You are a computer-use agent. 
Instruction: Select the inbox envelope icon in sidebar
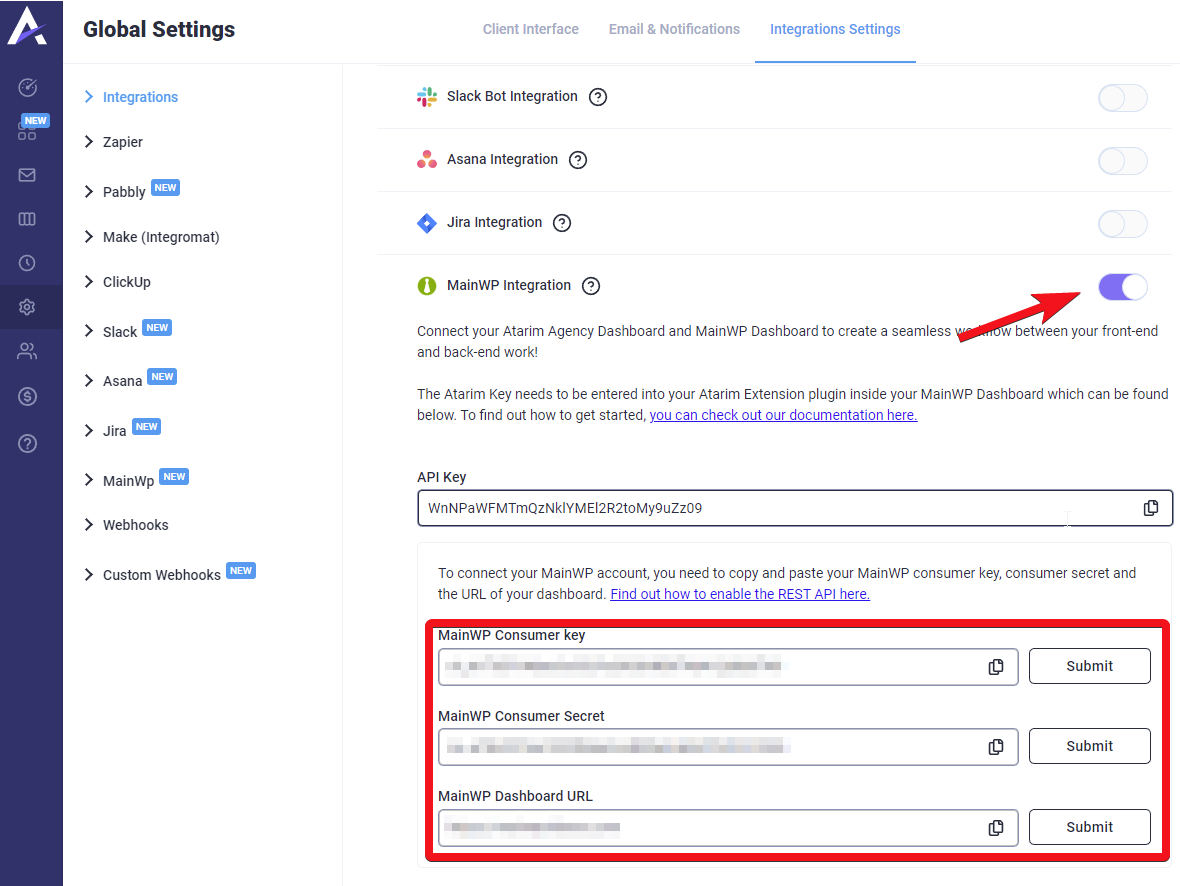pyautogui.click(x=30, y=173)
